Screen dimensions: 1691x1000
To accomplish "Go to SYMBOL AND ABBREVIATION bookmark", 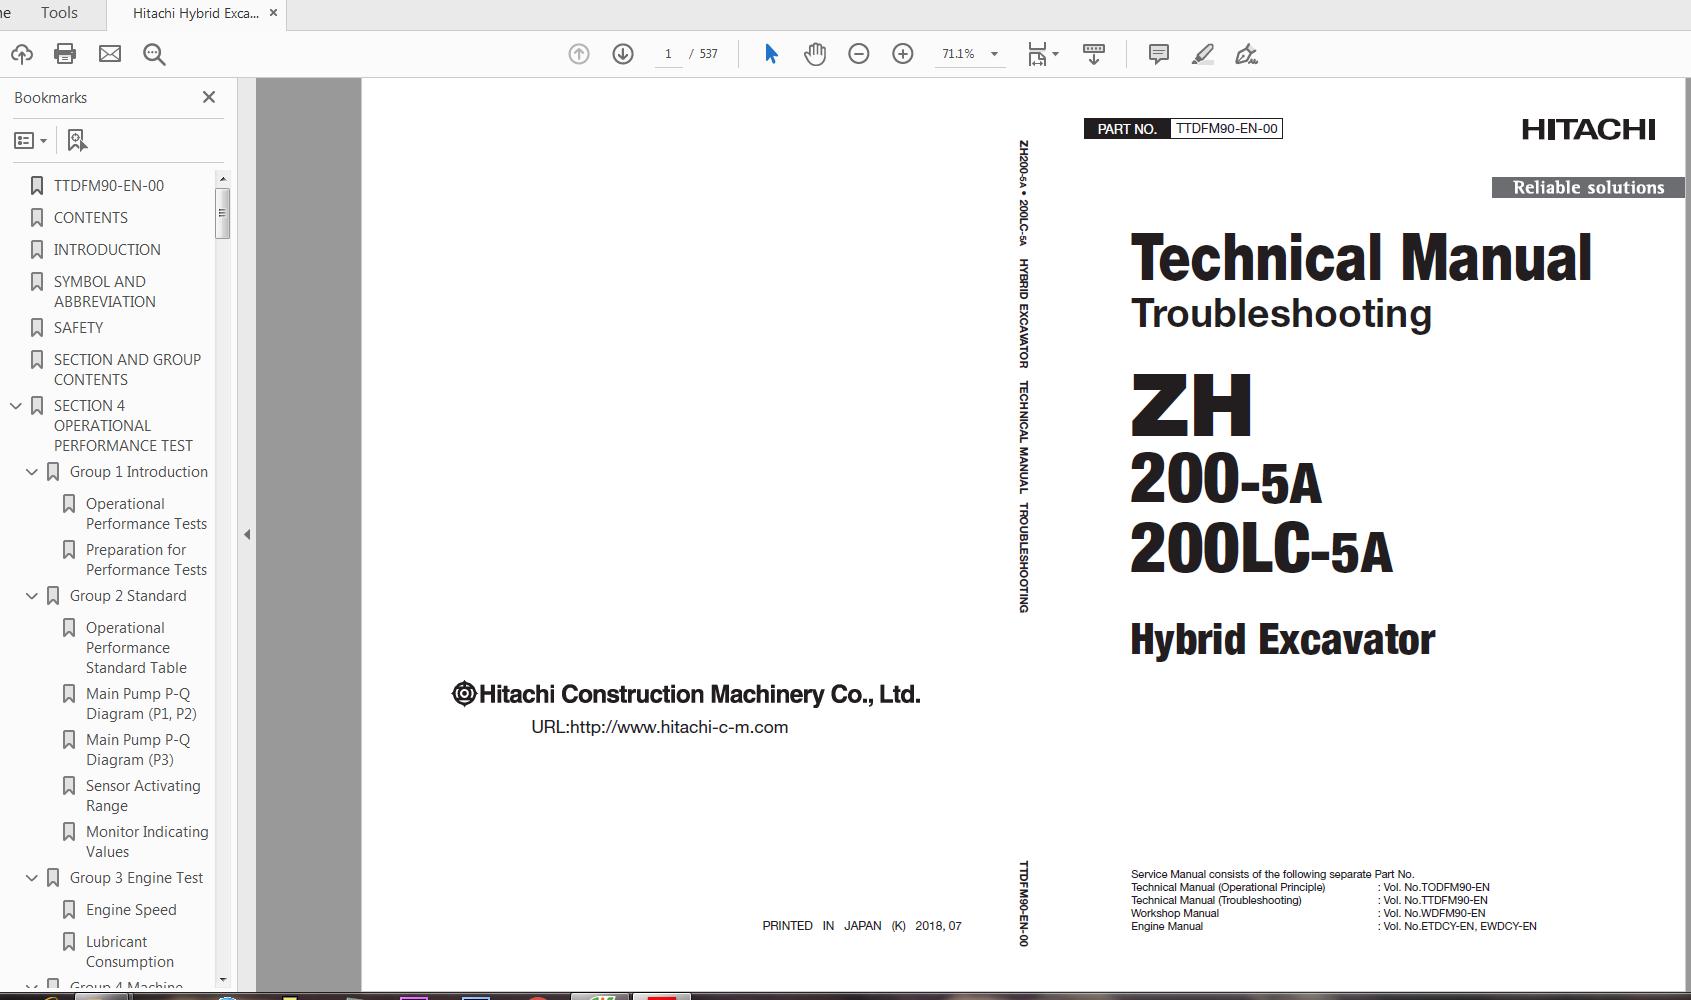I will 105,292.
